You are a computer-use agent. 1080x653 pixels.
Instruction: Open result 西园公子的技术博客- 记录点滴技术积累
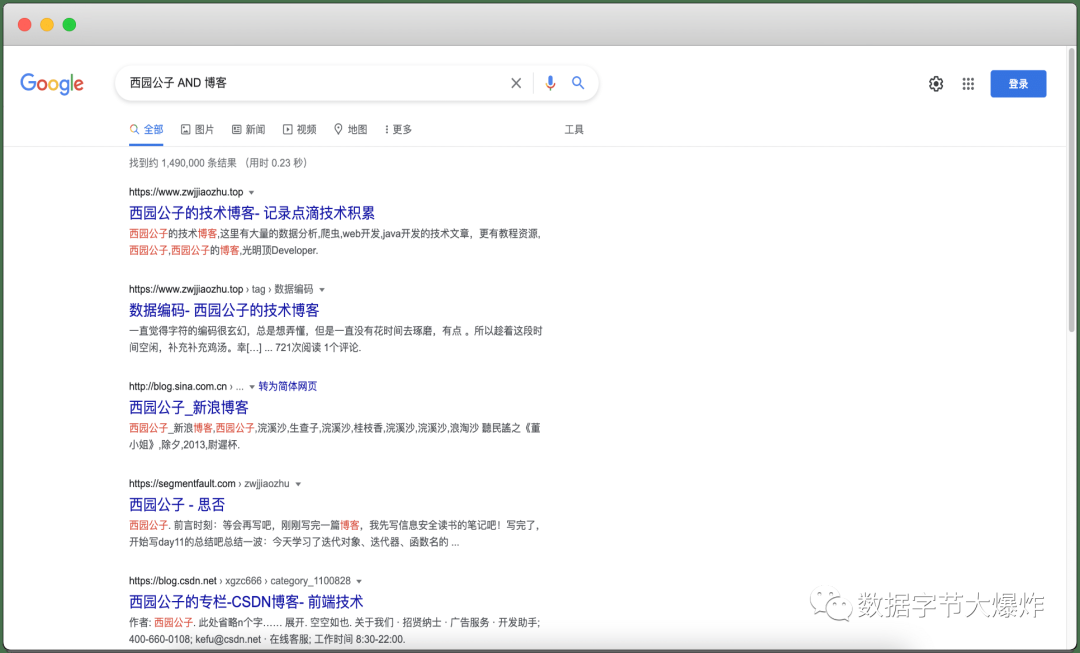tap(252, 213)
